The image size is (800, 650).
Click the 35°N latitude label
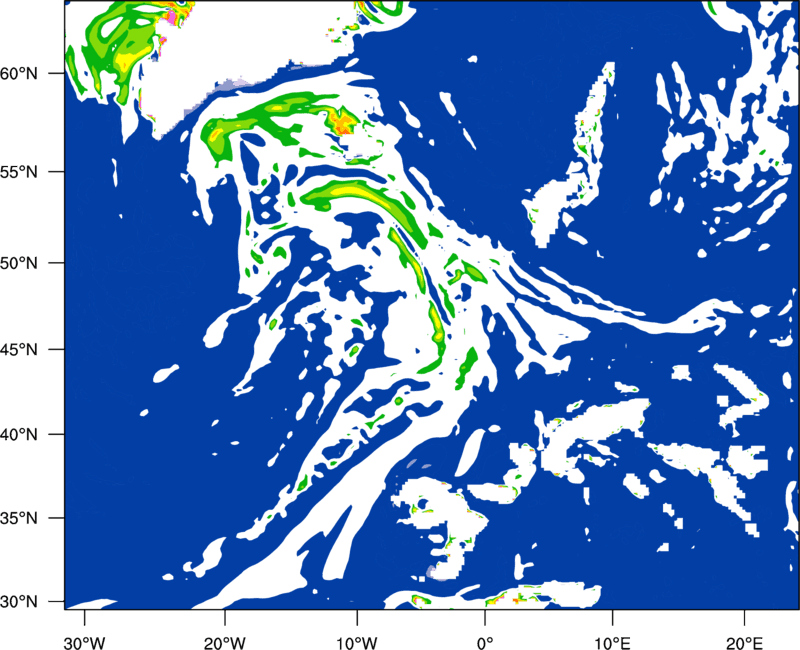[x=19, y=518]
